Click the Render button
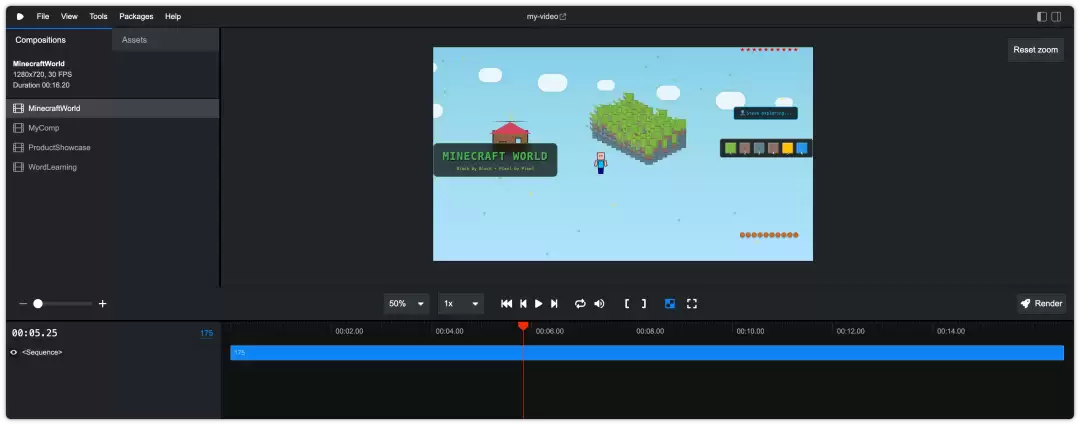 (x=1041, y=304)
